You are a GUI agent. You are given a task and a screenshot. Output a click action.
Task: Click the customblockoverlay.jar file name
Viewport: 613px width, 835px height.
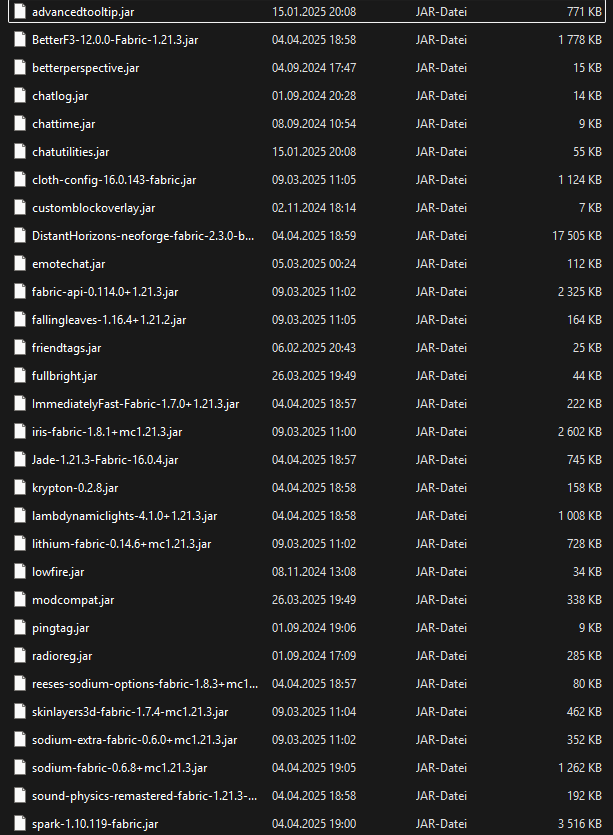point(93,207)
